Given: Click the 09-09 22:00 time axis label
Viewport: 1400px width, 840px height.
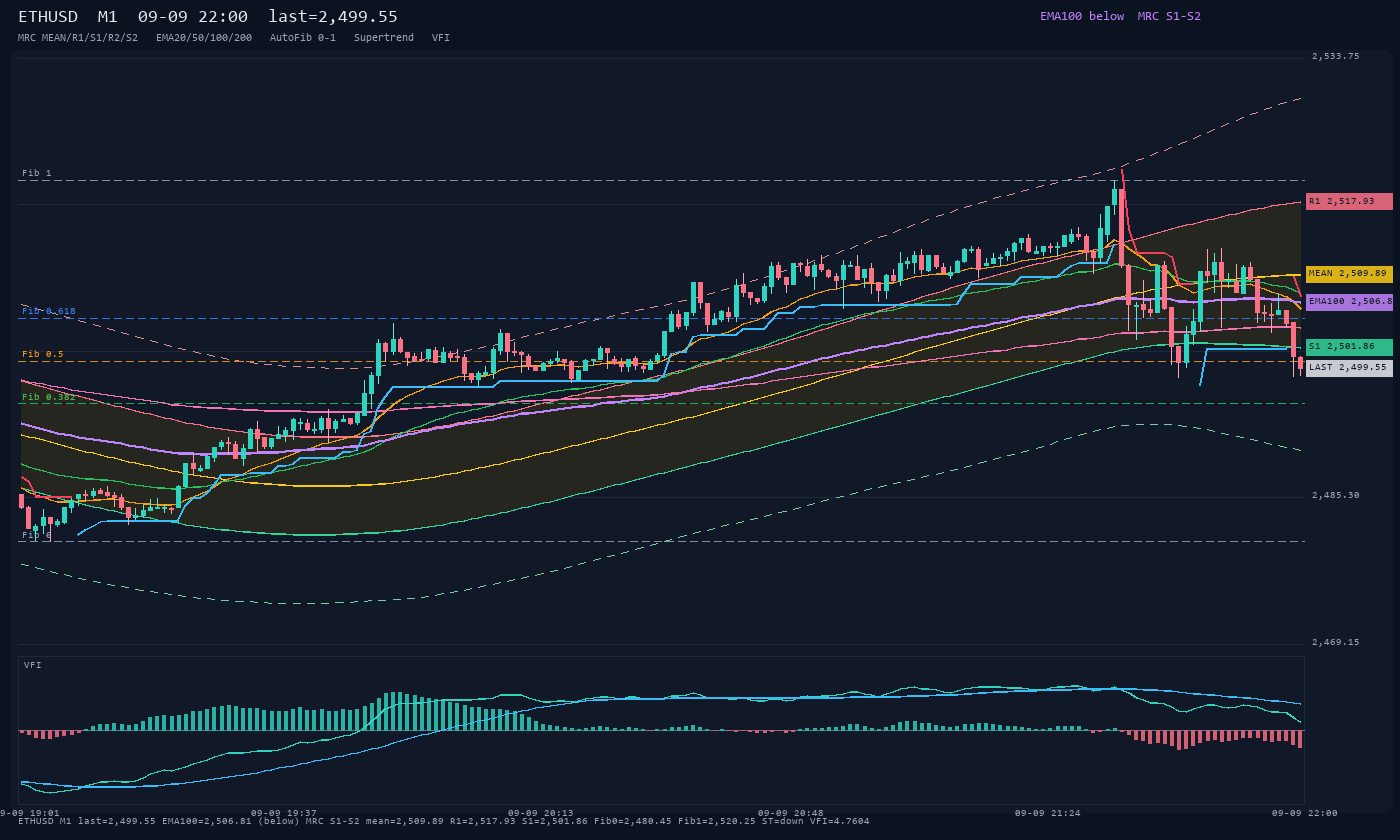Looking at the screenshot, I should click(x=1305, y=813).
